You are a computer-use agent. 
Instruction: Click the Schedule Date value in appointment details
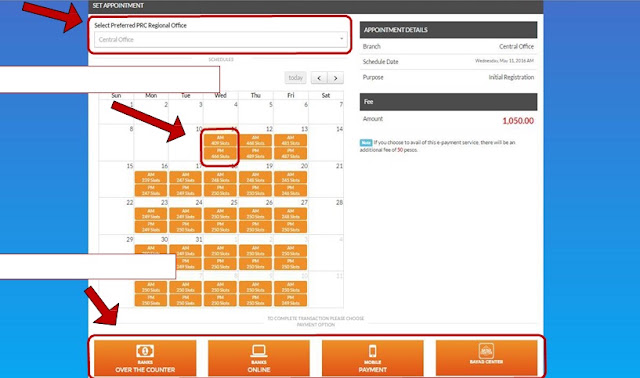coord(504,61)
